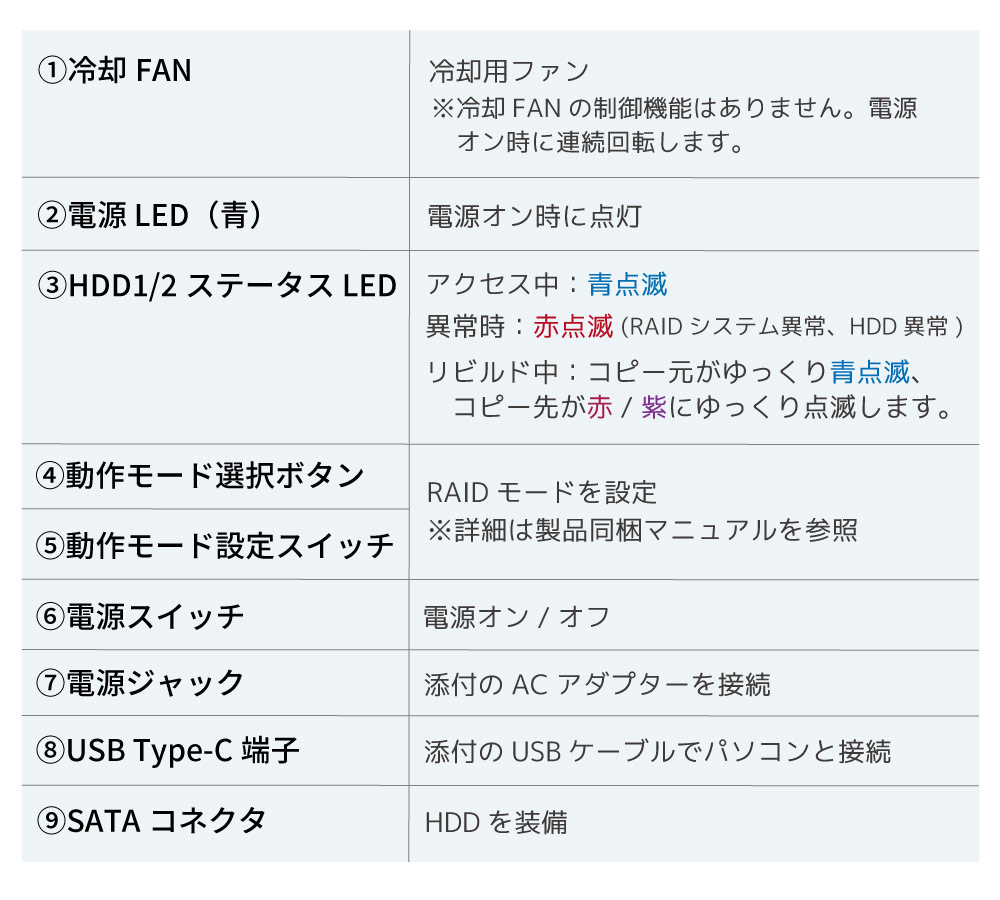Select the RAID モードを設定 text
This screenshot has width=1000, height=900.
541,492
